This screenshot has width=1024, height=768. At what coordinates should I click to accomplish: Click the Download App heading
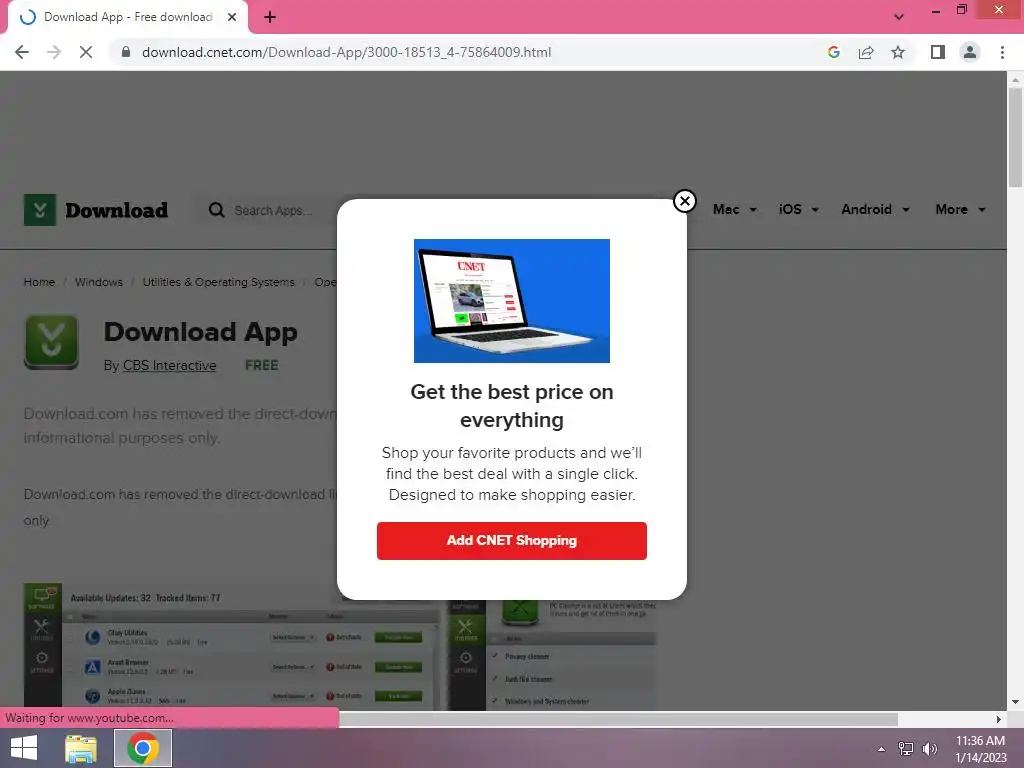[x=200, y=332]
